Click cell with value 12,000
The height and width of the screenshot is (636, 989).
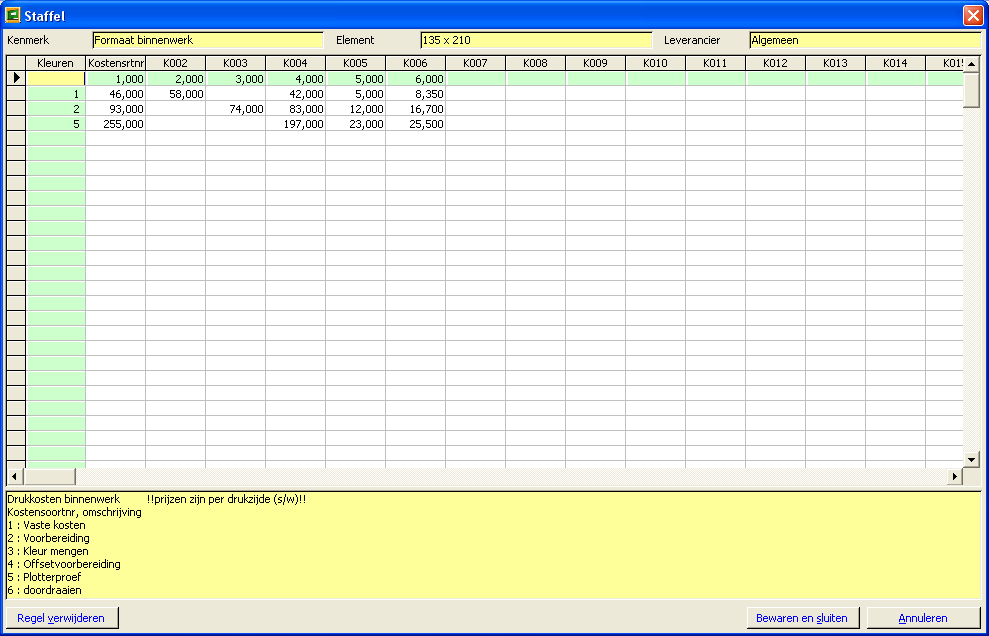(x=356, y=109)
